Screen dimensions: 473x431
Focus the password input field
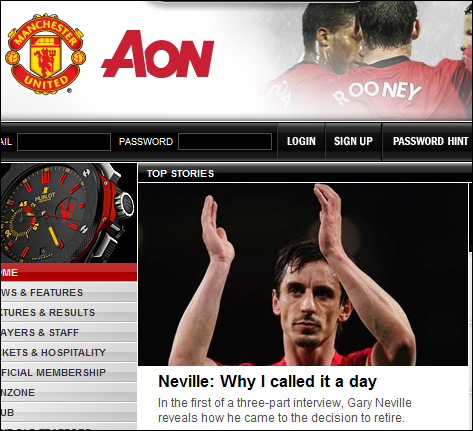click(225, 142)
